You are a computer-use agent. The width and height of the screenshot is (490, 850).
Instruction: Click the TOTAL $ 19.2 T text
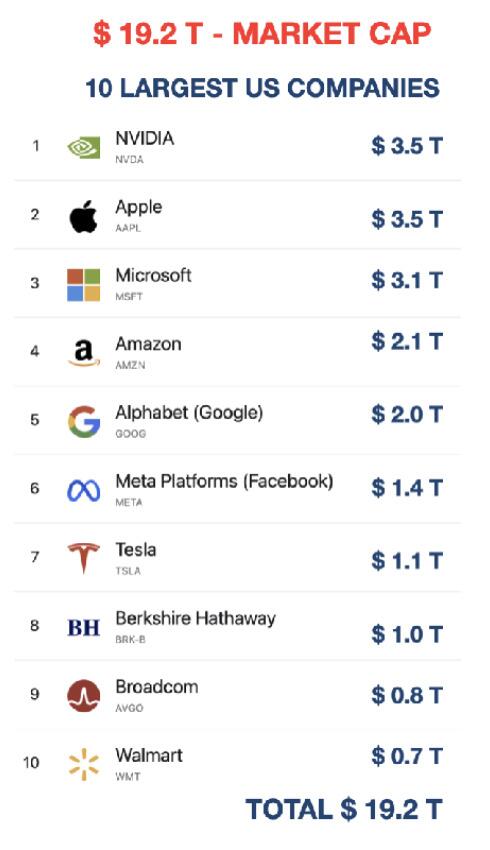[345, 809]
